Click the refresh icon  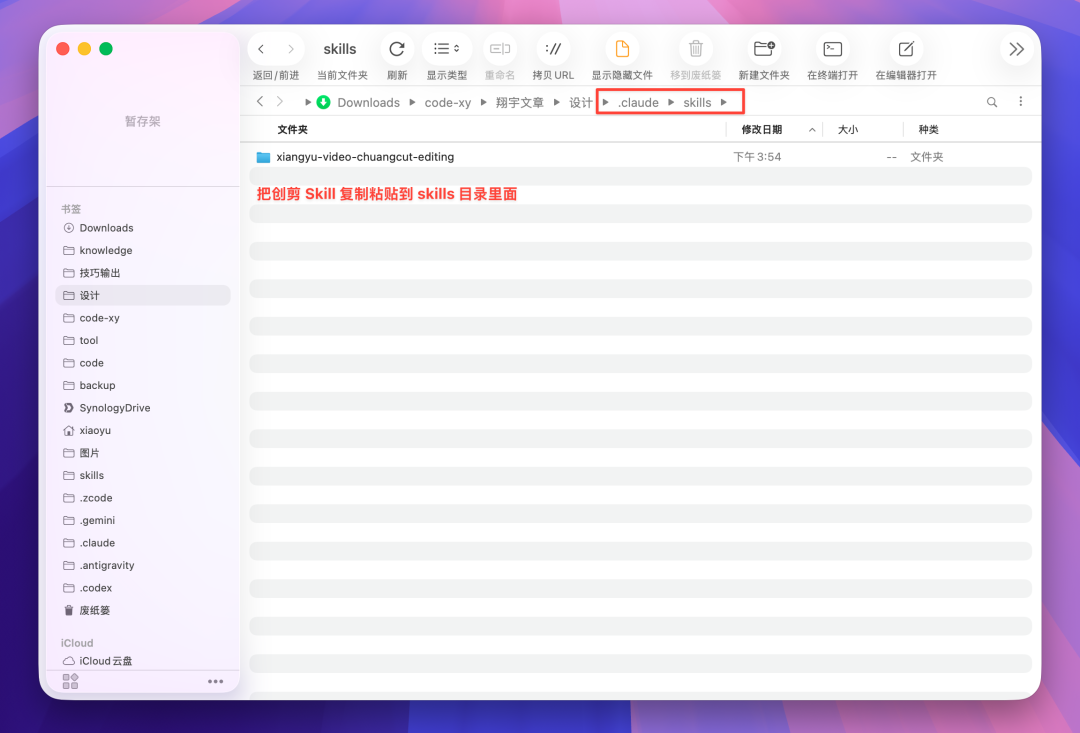(397, 49)
